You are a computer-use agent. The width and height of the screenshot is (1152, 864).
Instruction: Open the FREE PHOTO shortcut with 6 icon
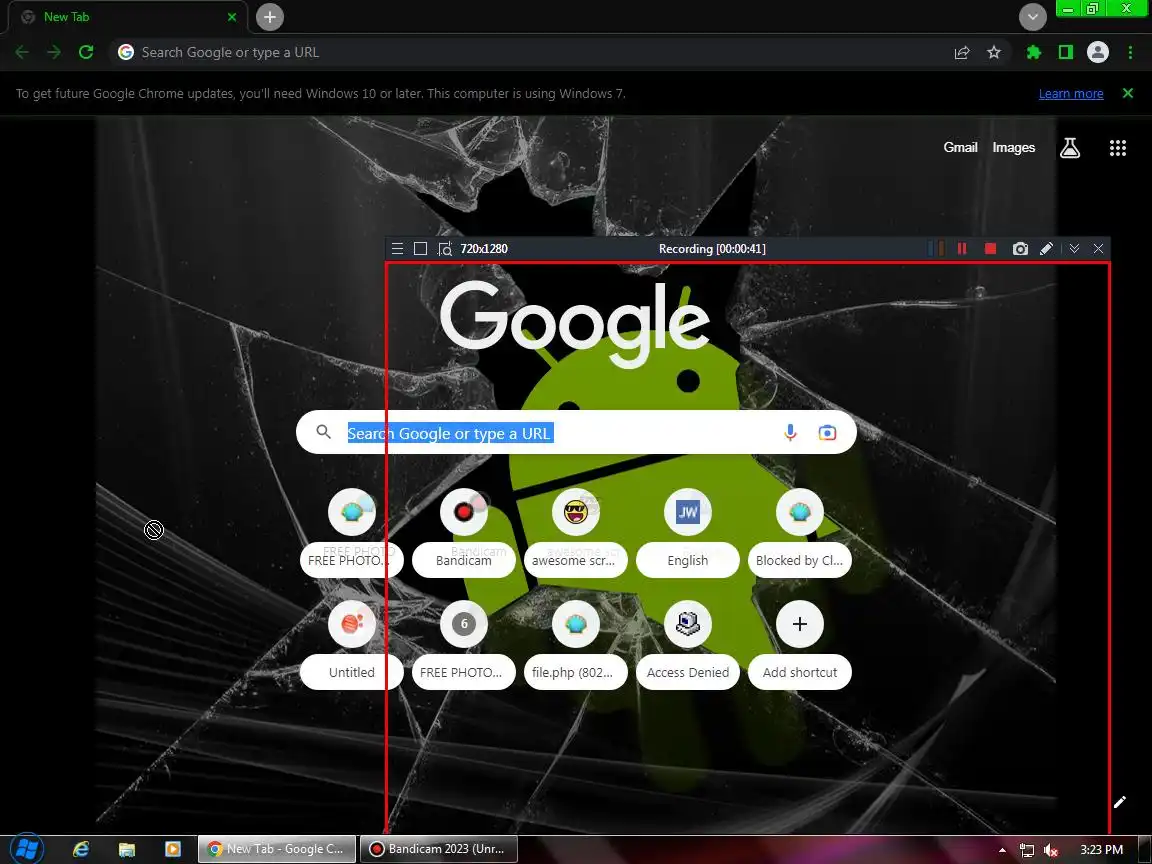coord(464,644)
